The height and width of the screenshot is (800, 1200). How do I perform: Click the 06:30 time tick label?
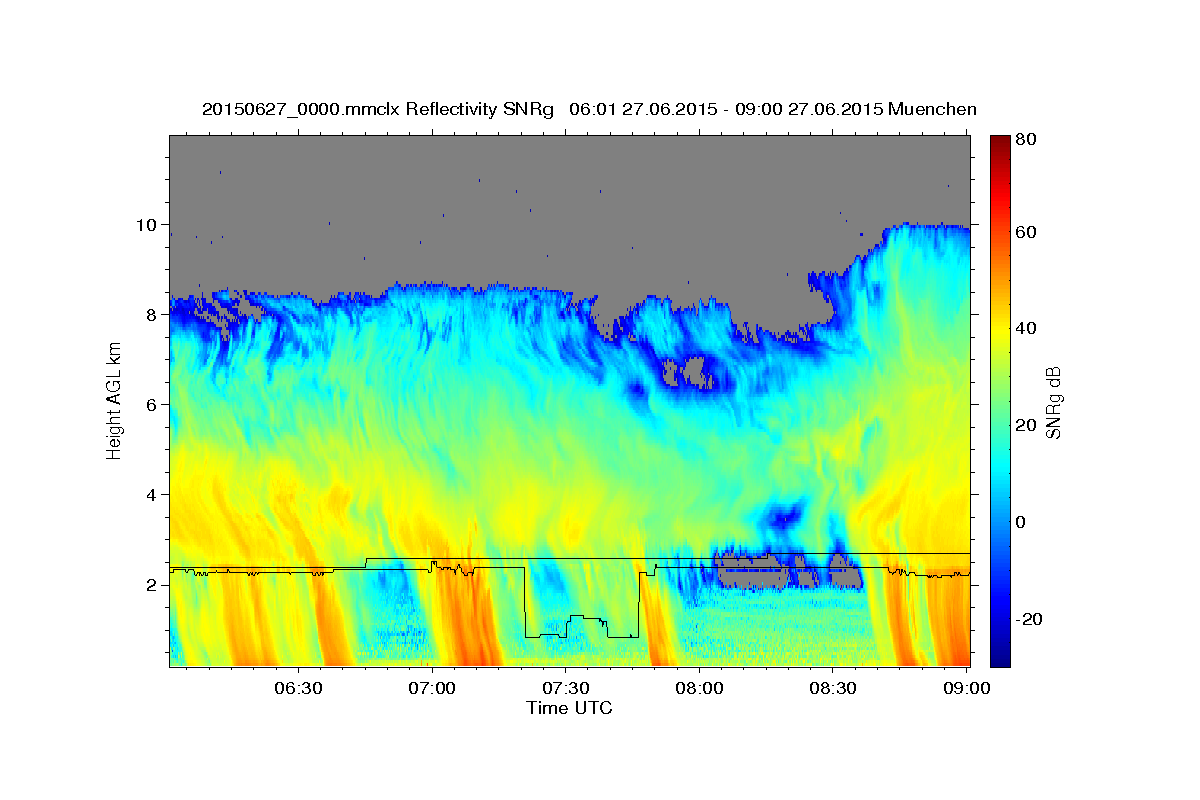tap(298, 689)
